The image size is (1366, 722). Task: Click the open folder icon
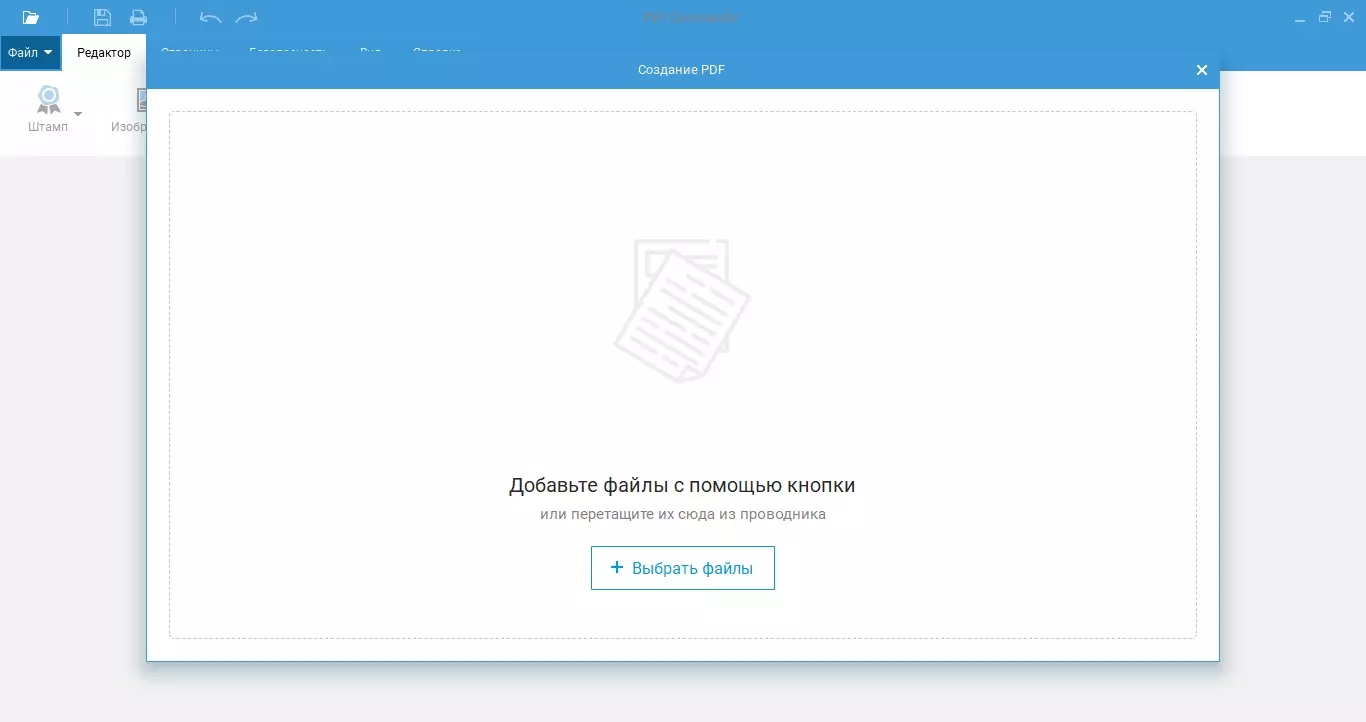click(31, 17)
